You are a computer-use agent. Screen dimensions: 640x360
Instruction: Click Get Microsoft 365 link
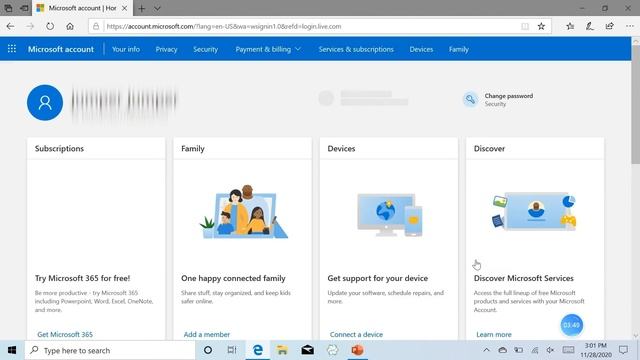click(65, 334)
